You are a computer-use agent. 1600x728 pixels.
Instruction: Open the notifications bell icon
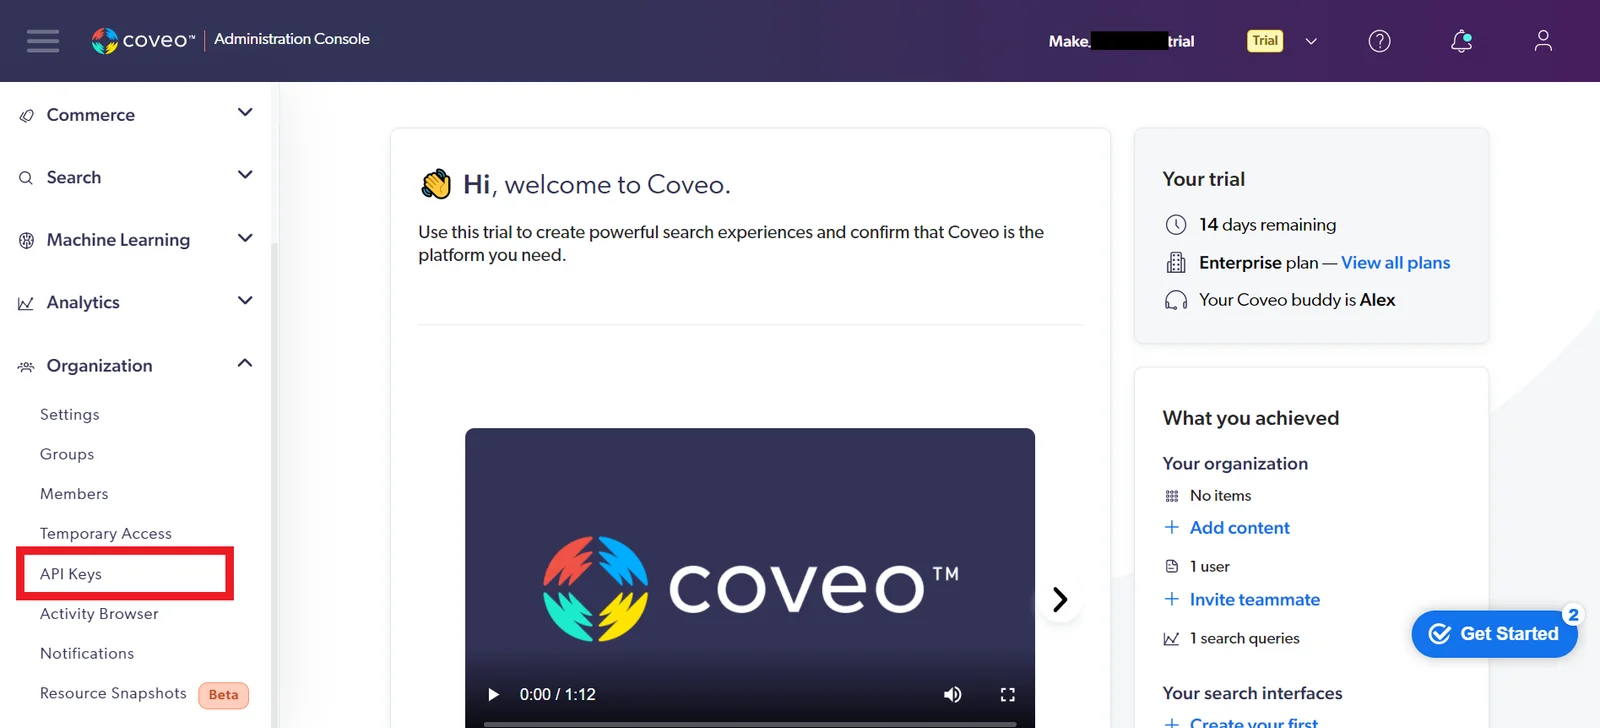(1461, 41)
